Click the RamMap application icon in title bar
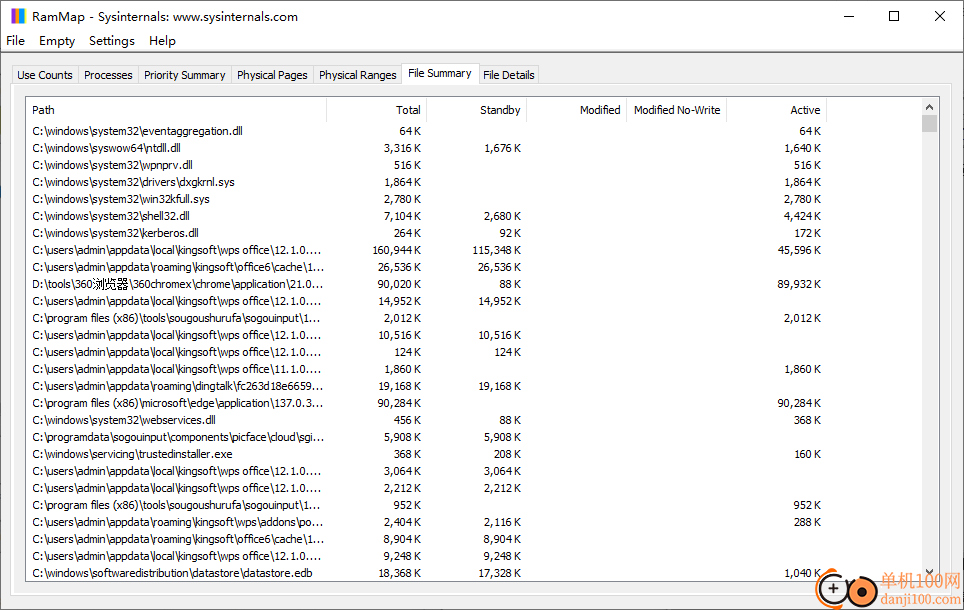The image size is (964, 610). 18,16
